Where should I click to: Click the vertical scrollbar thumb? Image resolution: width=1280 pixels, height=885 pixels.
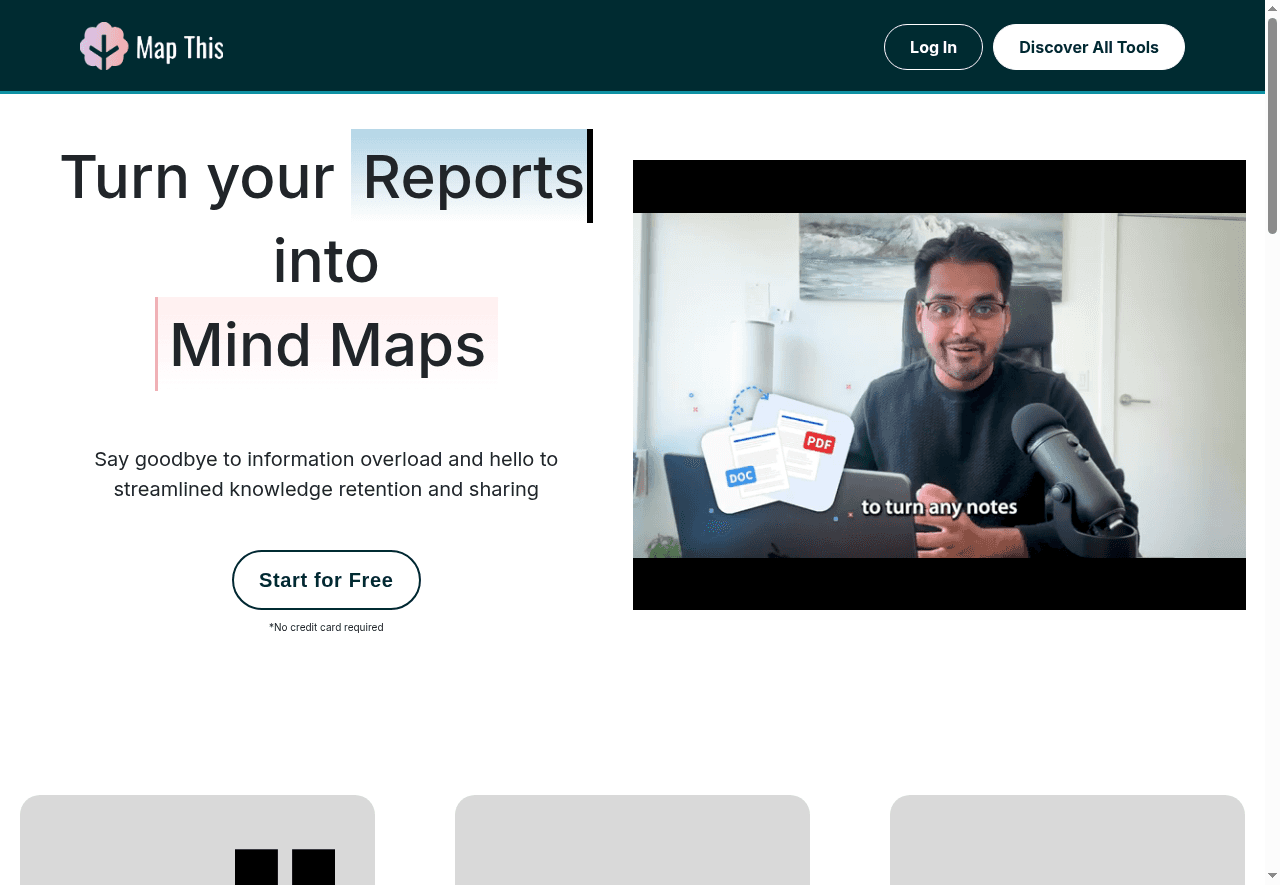pos(1272,125)
